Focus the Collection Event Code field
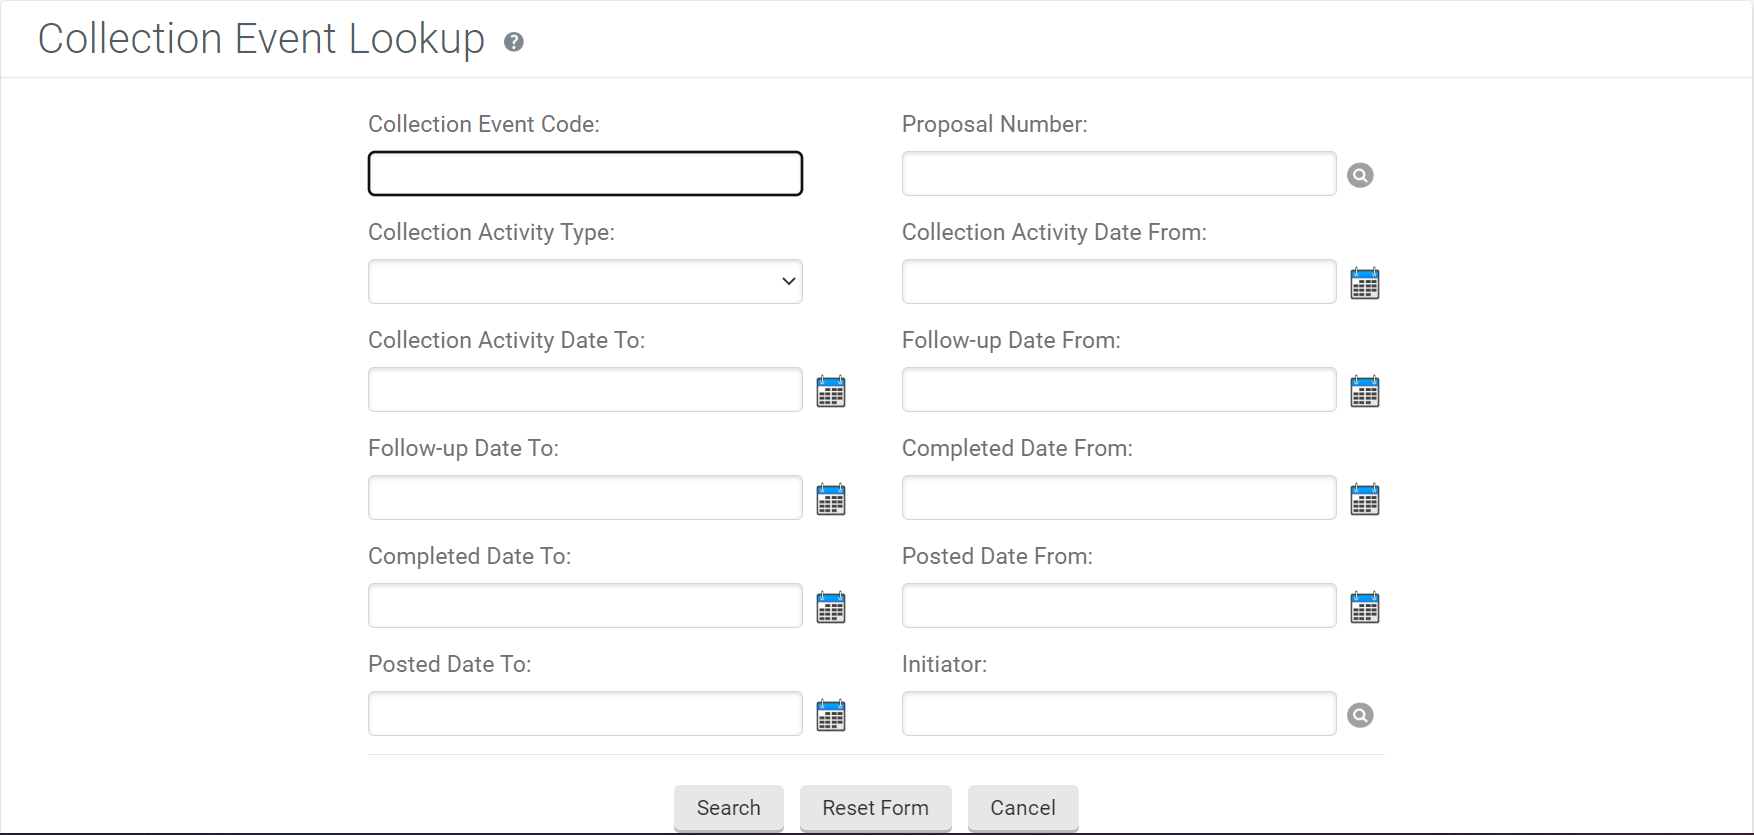Screen dimensions: 1754x835 click(x=585, y=174)
